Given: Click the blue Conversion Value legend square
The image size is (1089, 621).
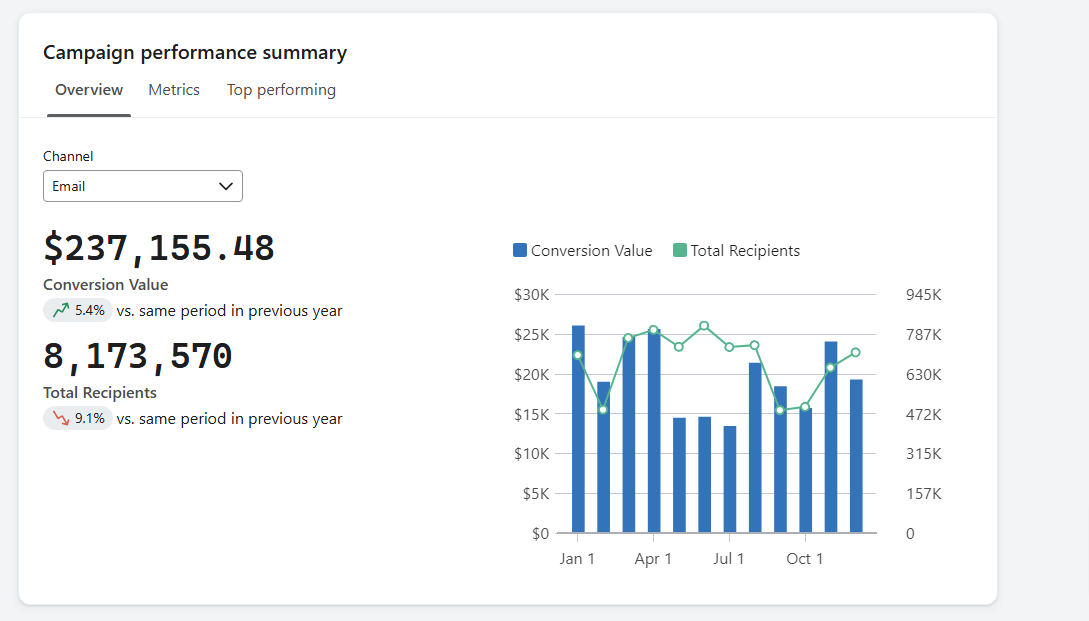Looking at the screenshot, I should pos(518,250).
